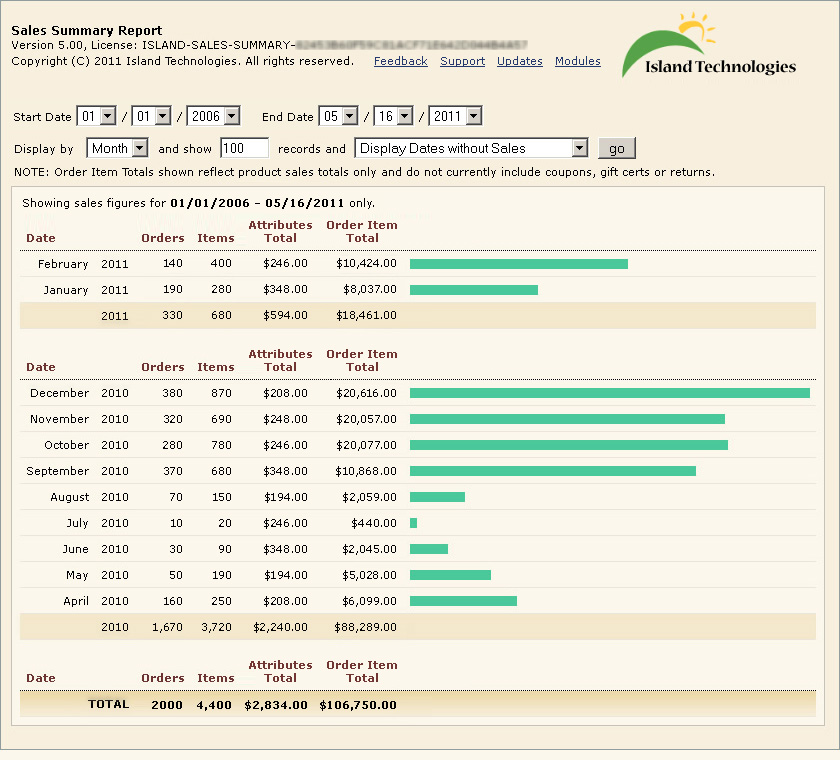This screenshot has width=840, height=760.
Task: Click the $2,045.00 order item total
Action: pyautogui.click(x=369, y=549)
